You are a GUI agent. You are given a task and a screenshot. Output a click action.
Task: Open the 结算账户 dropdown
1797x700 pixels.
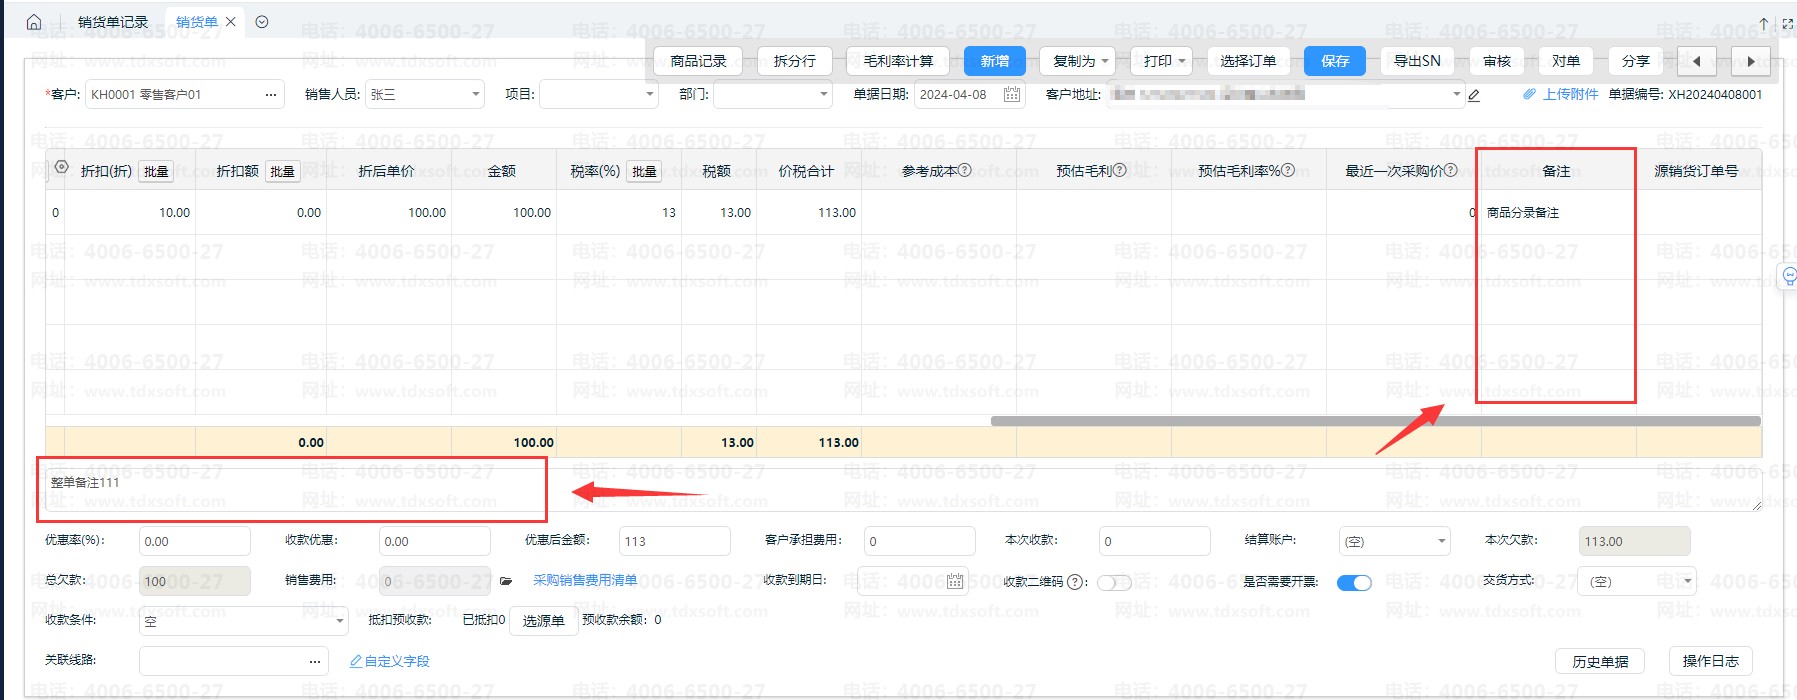coord(1441,541)
